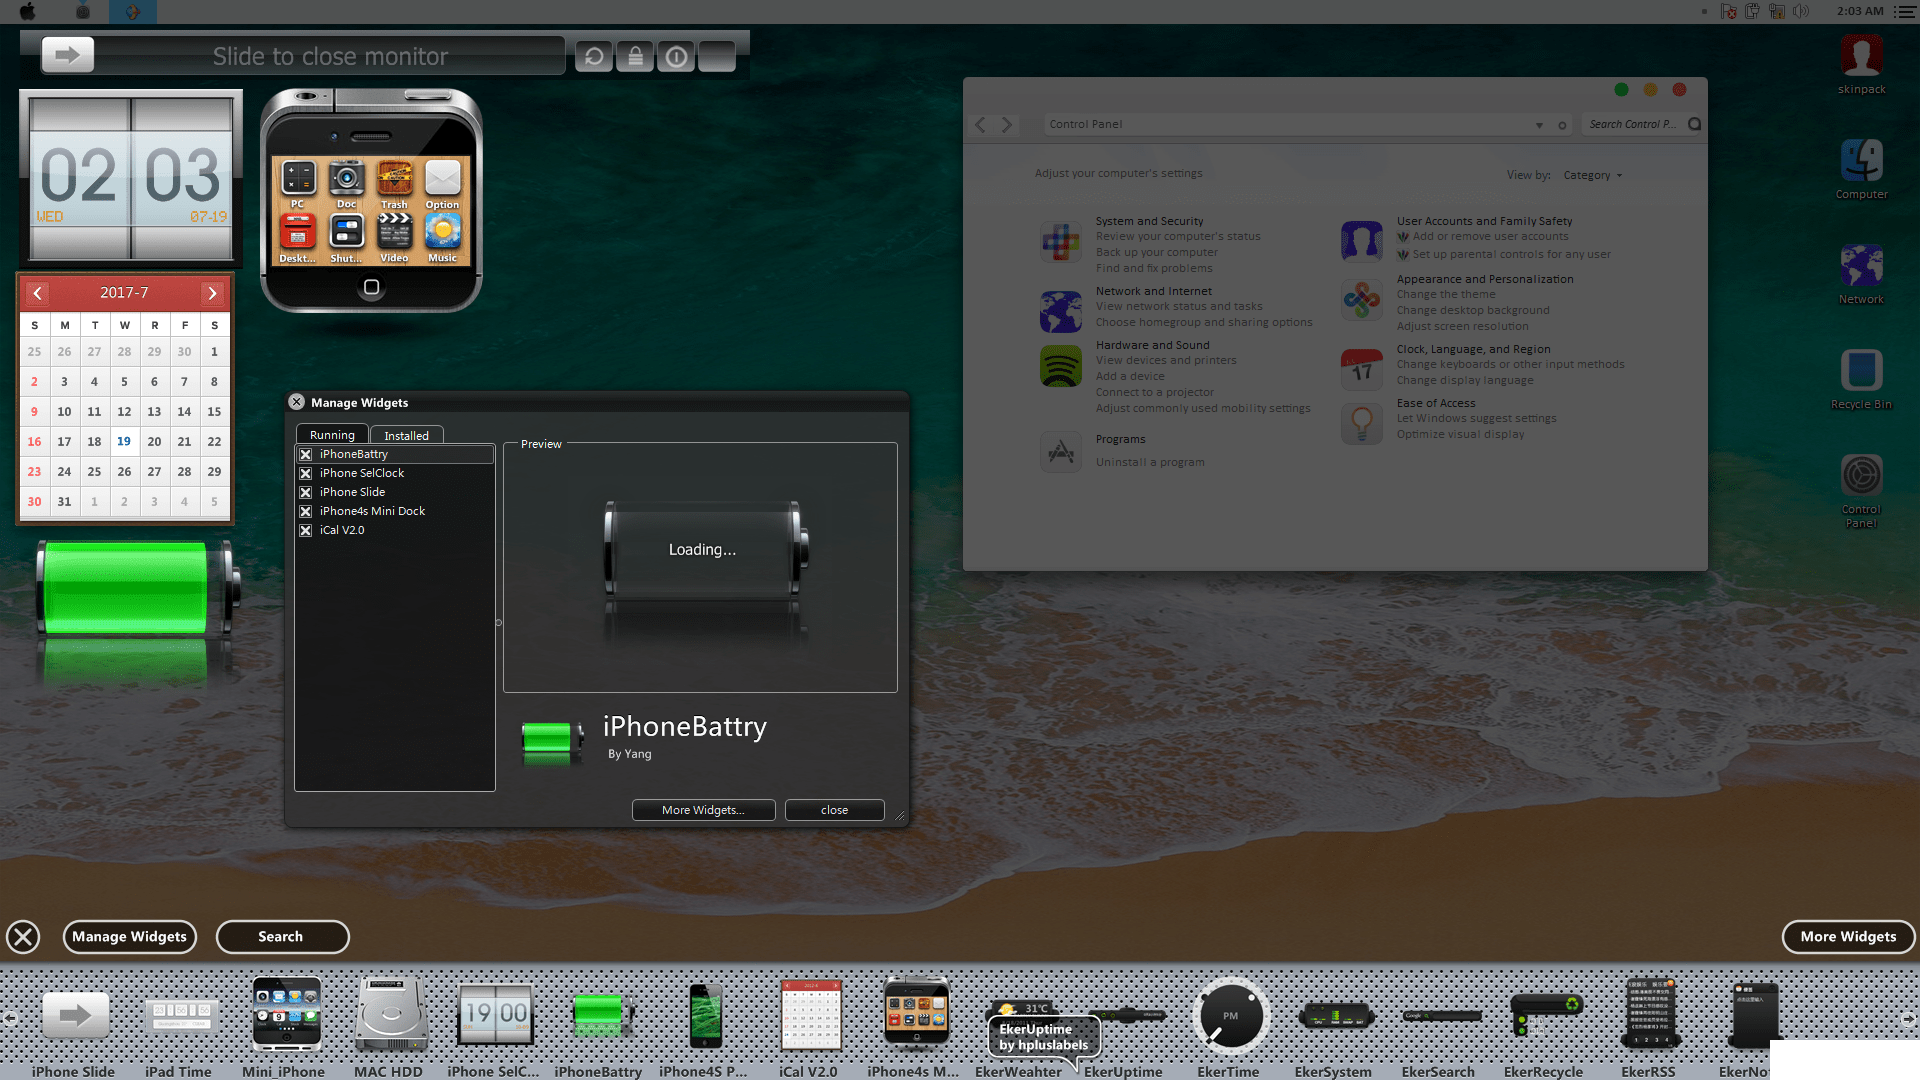Expand the Control Panel address bar dropdown
The width and height of the screenshot is (1920, 1080).
click(1539, 125)
